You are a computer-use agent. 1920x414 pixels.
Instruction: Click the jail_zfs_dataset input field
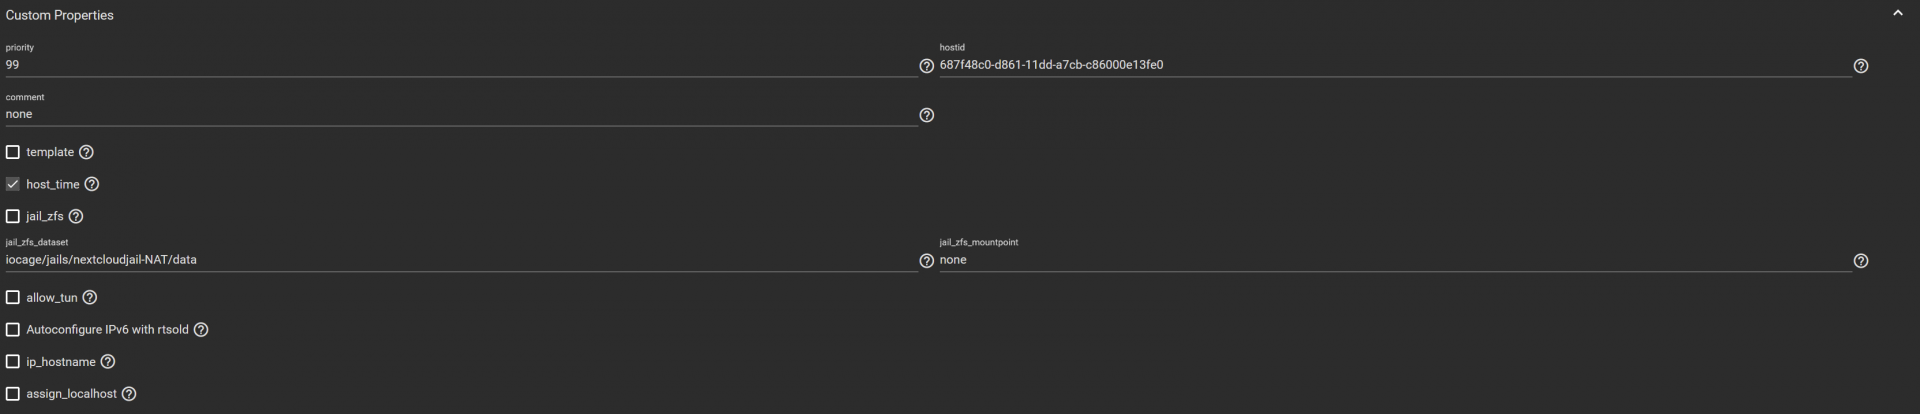point(460,260)
